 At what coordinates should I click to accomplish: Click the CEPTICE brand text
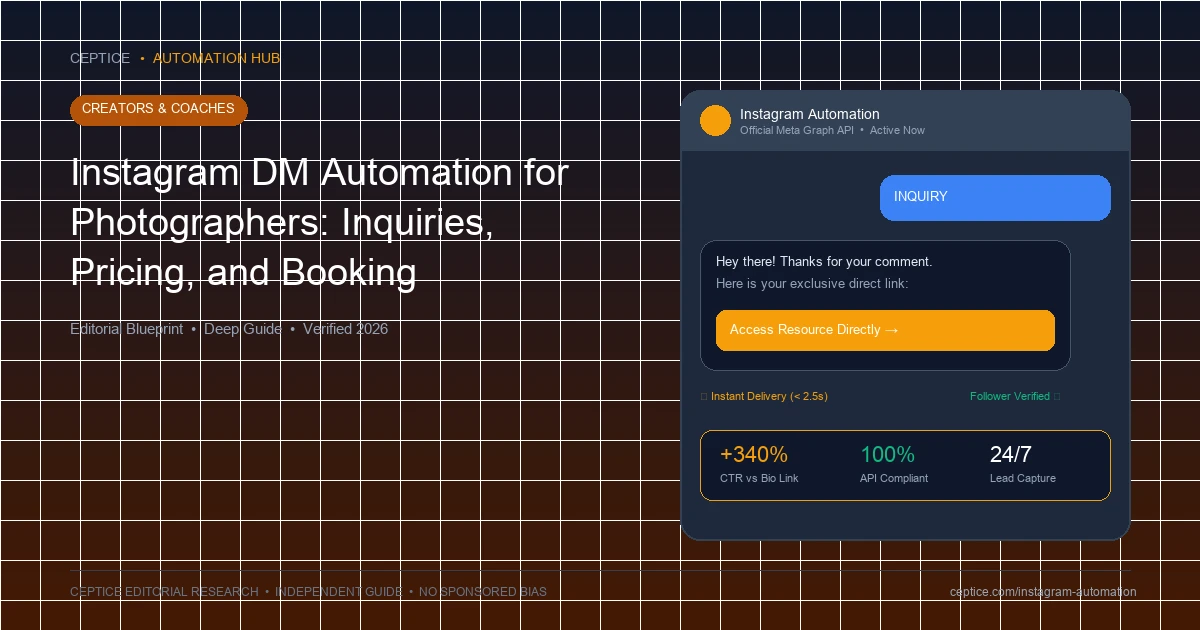(100, 58)
